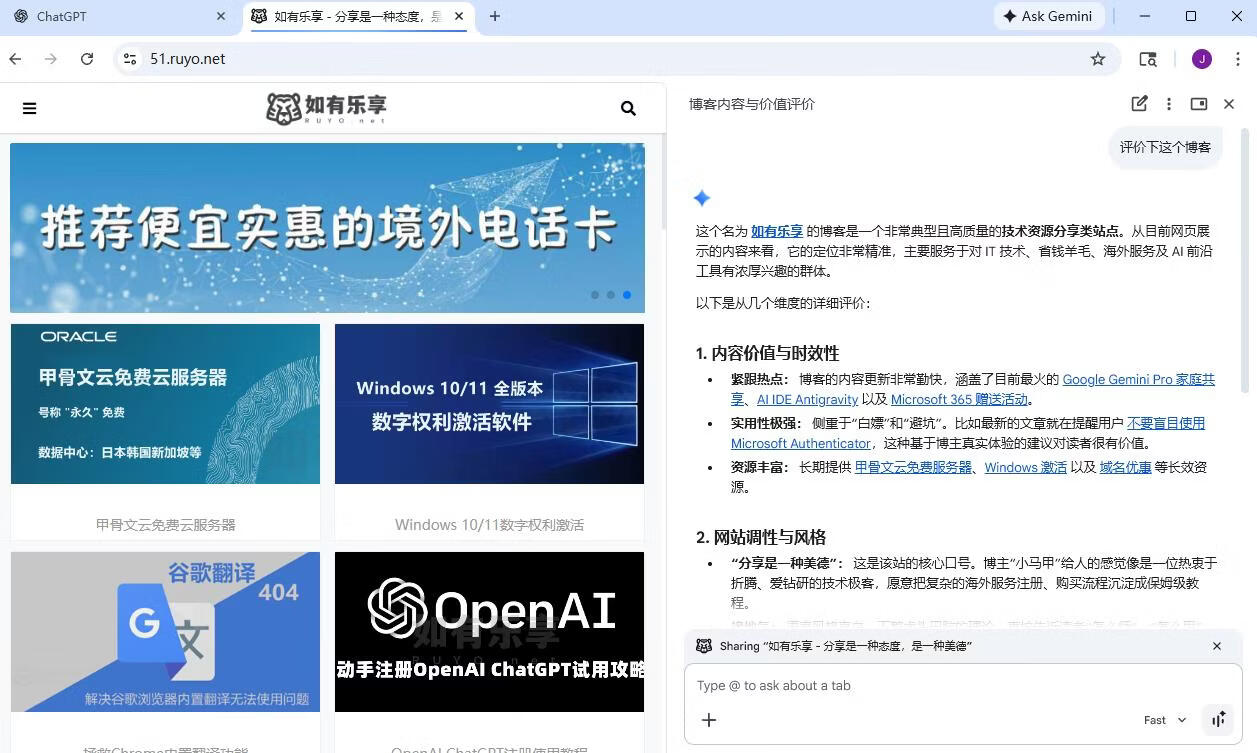This screenshot has height=753, width=1257.
Task: Stop sharing the current tab with Gemini
Action: pyautogui.click(x=1217, y=646)
